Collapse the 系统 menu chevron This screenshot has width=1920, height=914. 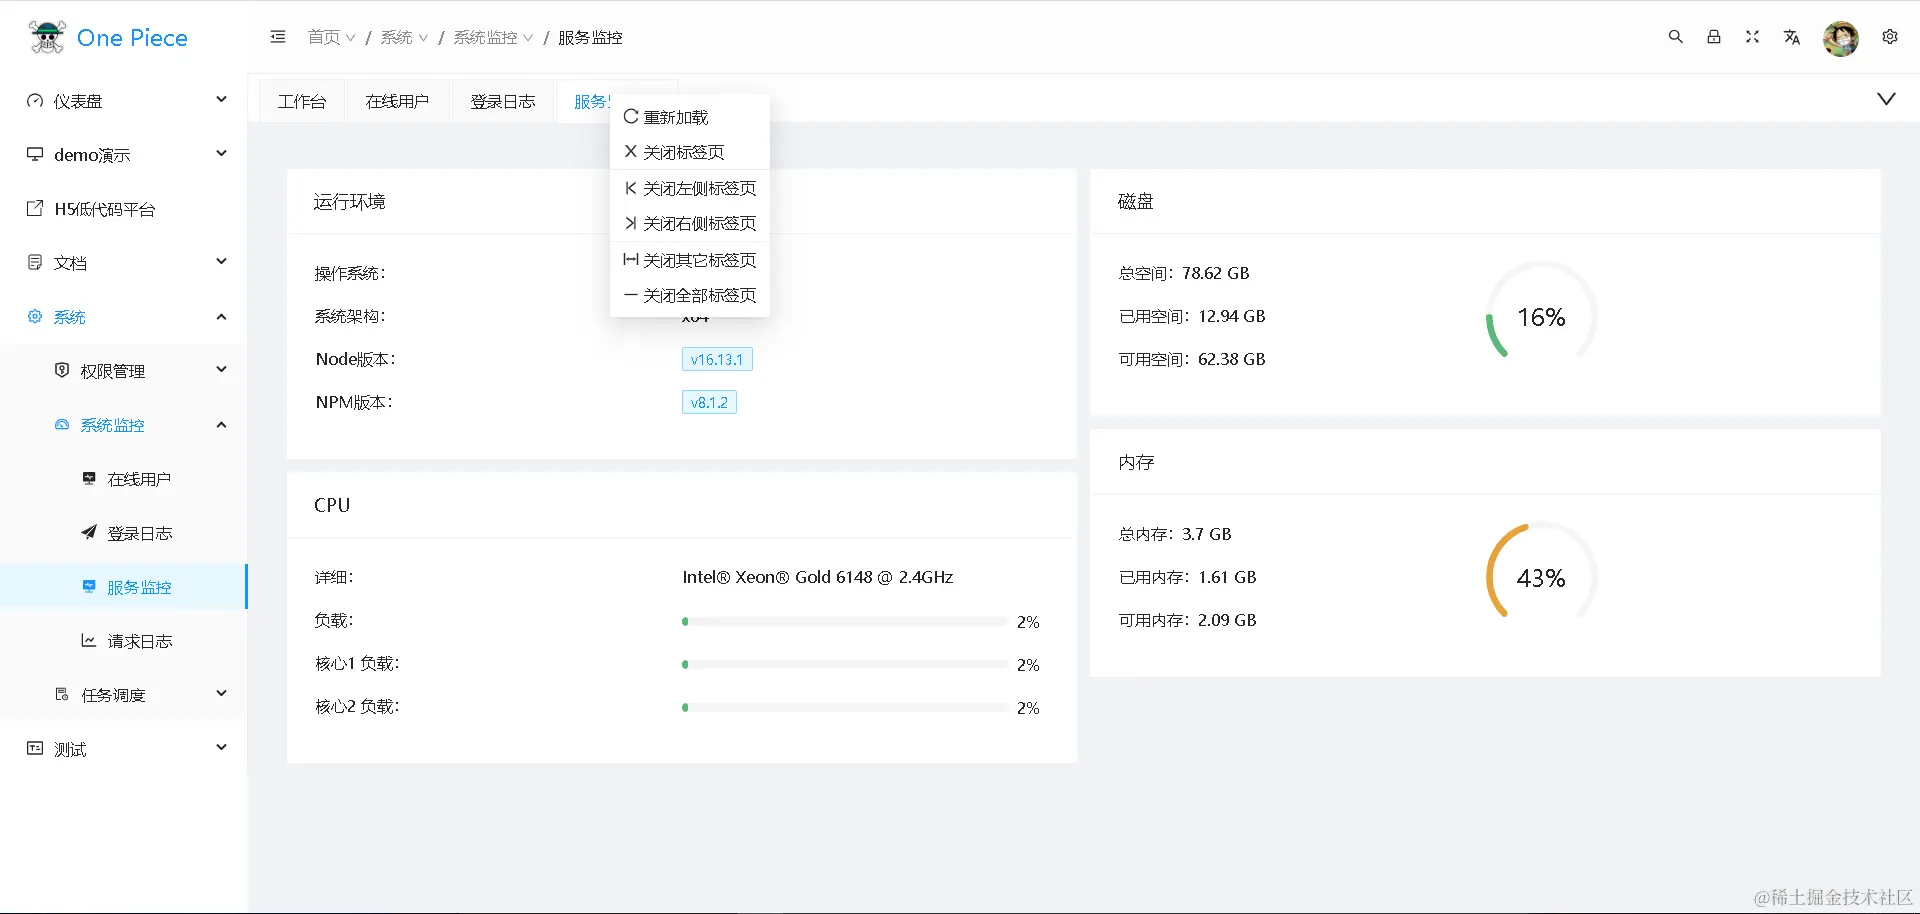[x=222, y=317]
